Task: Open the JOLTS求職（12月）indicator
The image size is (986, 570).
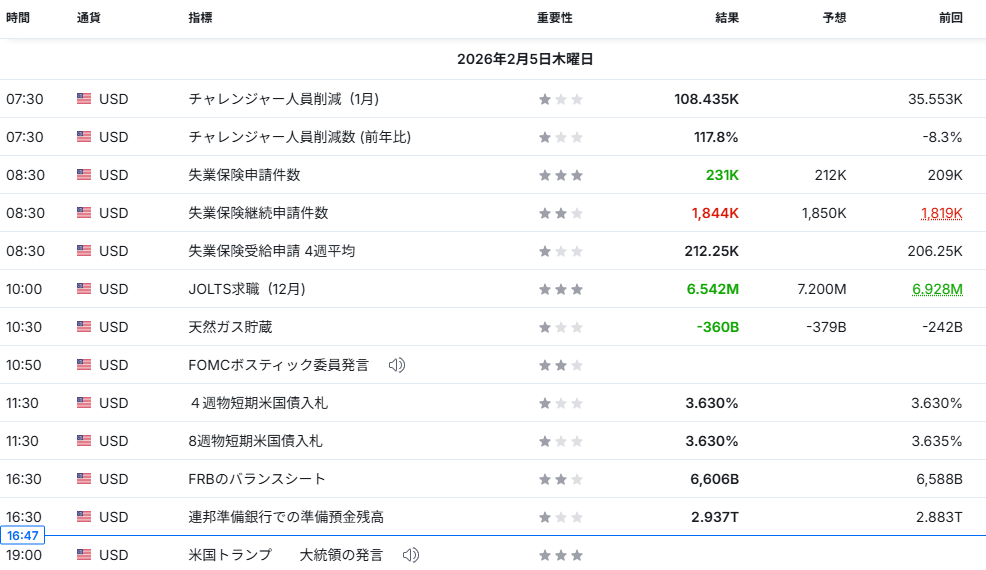Action: [247, 289]
